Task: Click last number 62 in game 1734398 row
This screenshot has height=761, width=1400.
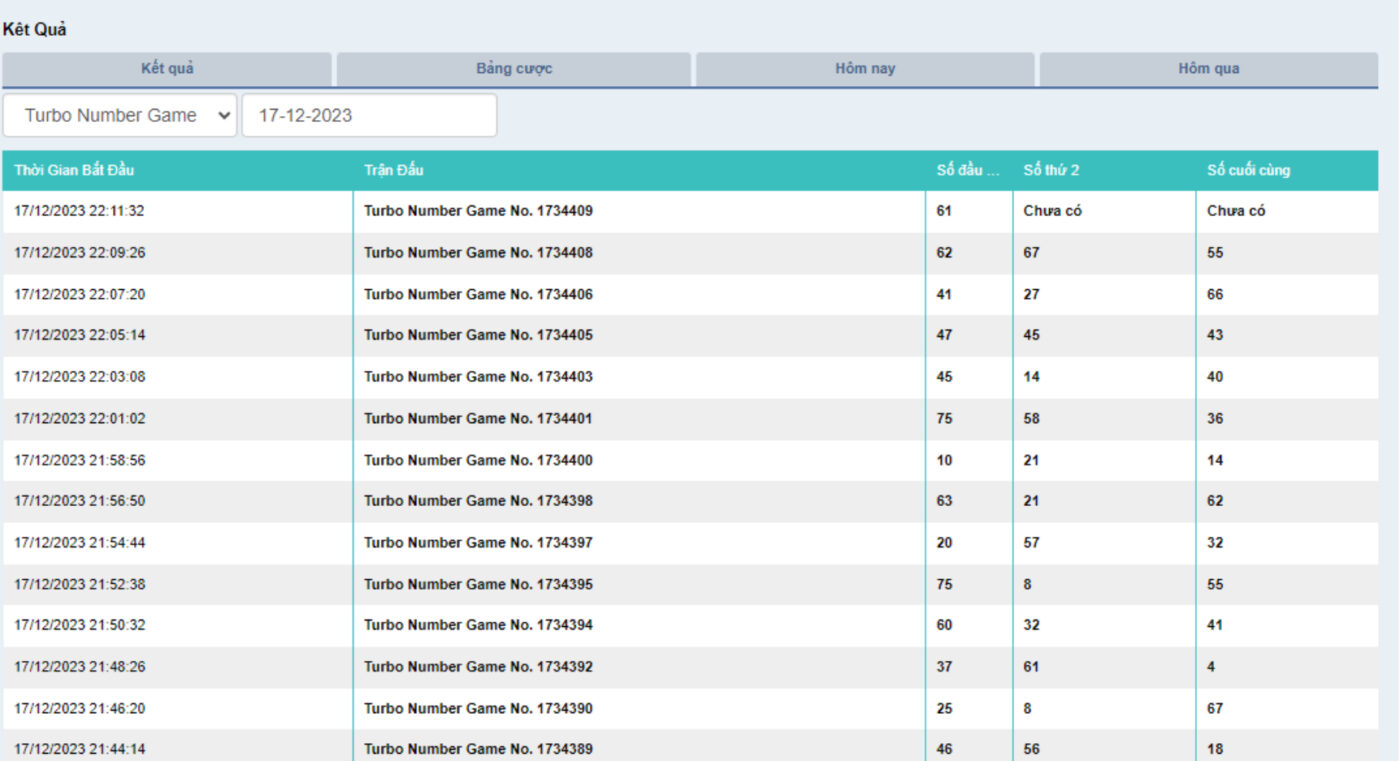Action: [1215, 501]
